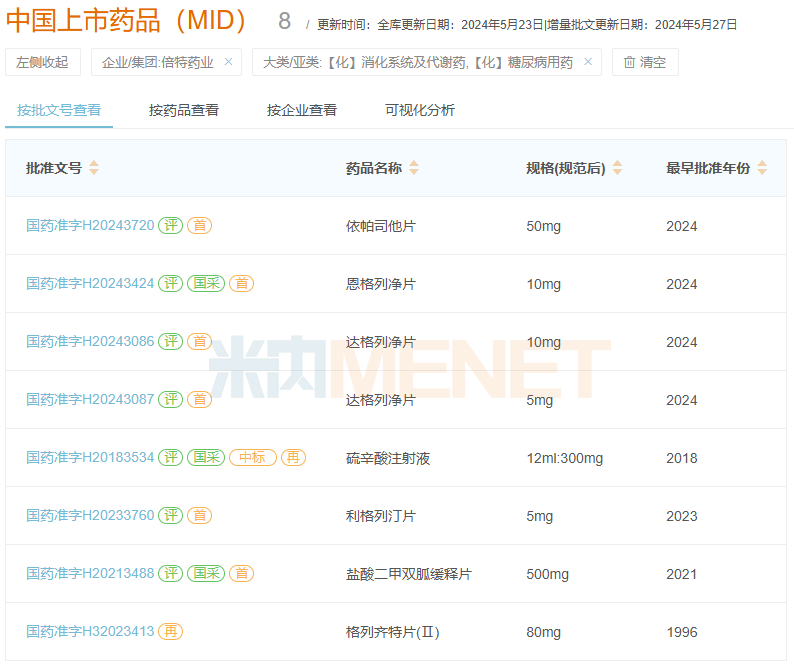Remove the 大类/亚类 filter tag
The height and width of the screenshot is (666, 794).
tap(588, 62)
